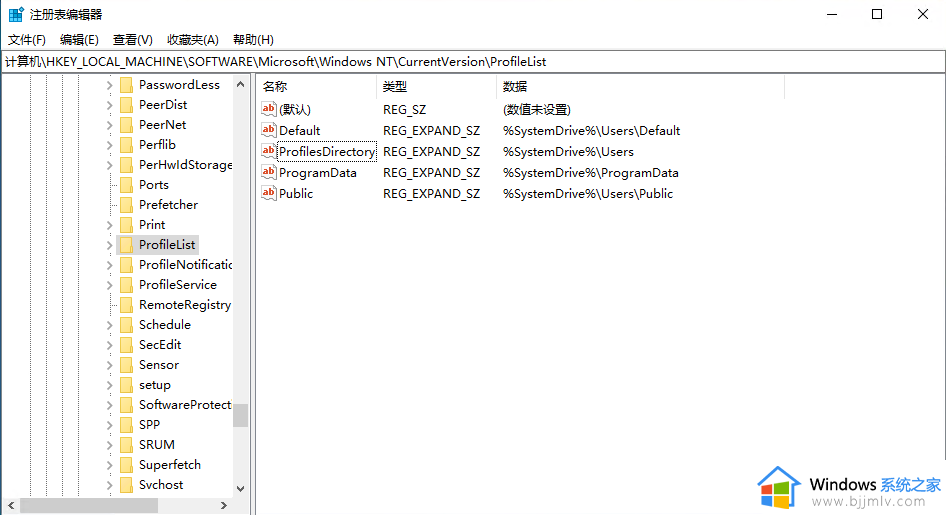Click the horizontal scrollbar right arrow

point(224,505)
